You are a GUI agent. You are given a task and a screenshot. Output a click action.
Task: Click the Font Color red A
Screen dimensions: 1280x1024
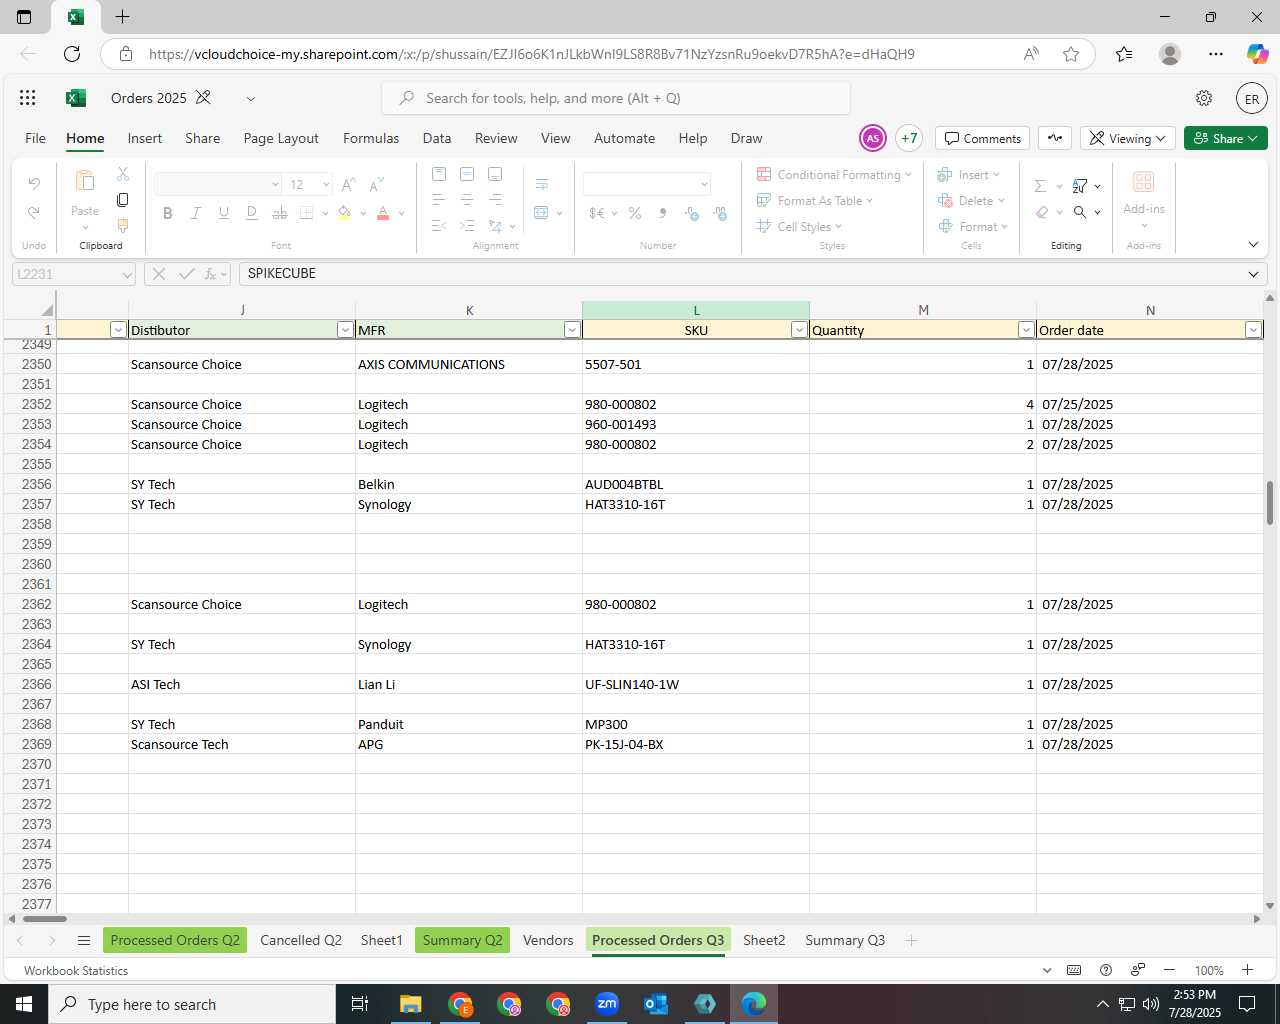coord(382,213)
